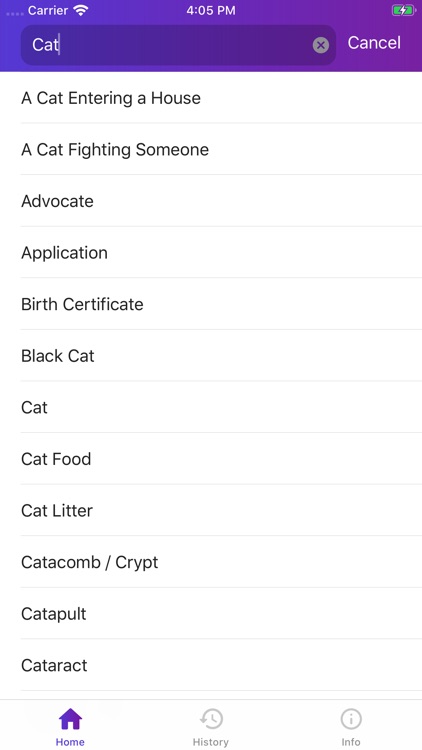
Task: Cancel the search
Action: click(x=374, y=43)
